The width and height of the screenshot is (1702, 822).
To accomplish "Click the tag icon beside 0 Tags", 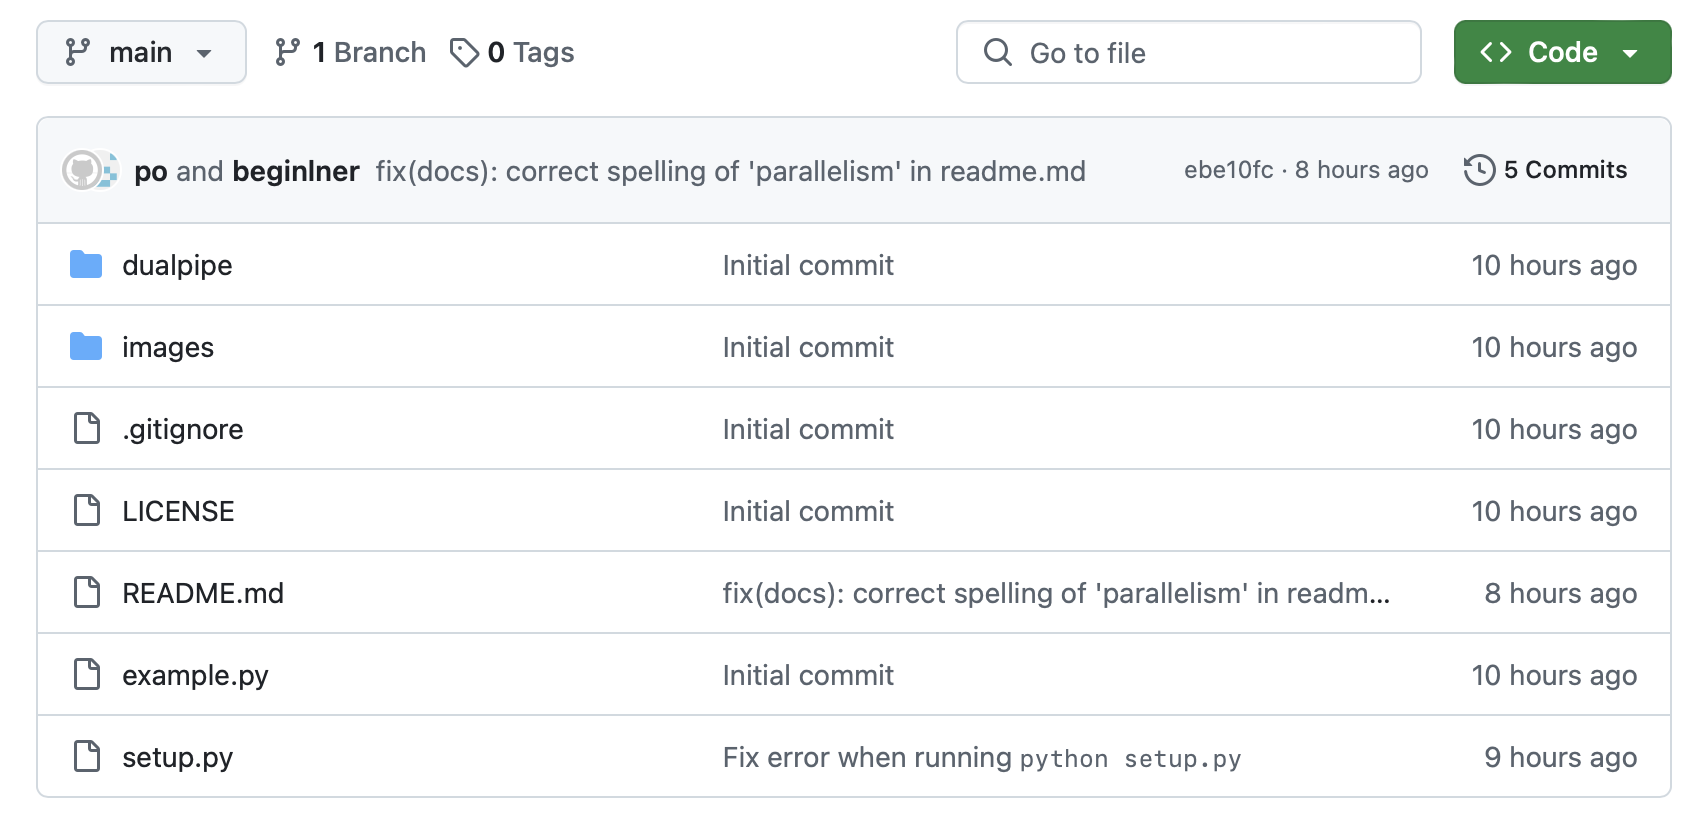I will 464,52.
